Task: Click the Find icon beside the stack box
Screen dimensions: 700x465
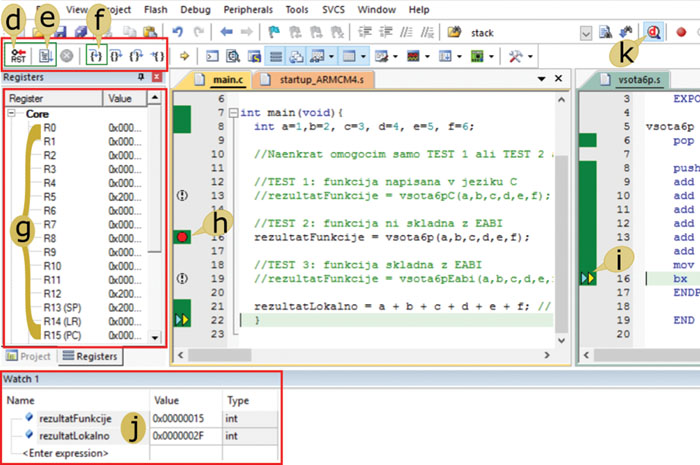Action: (x=605, y=32)
